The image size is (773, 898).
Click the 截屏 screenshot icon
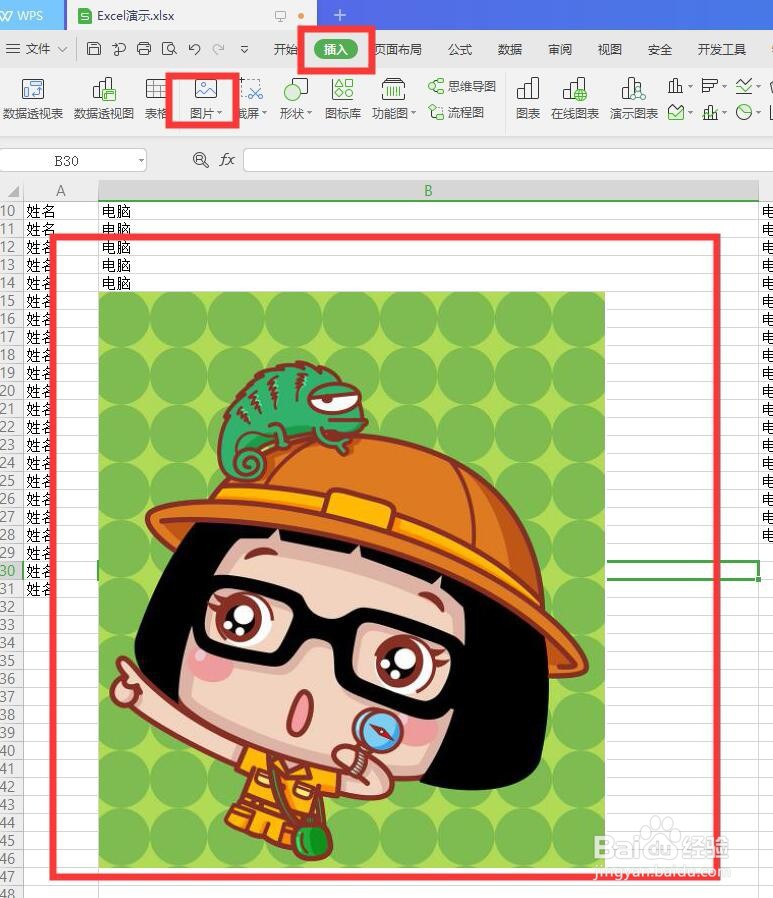click(251, 90)
